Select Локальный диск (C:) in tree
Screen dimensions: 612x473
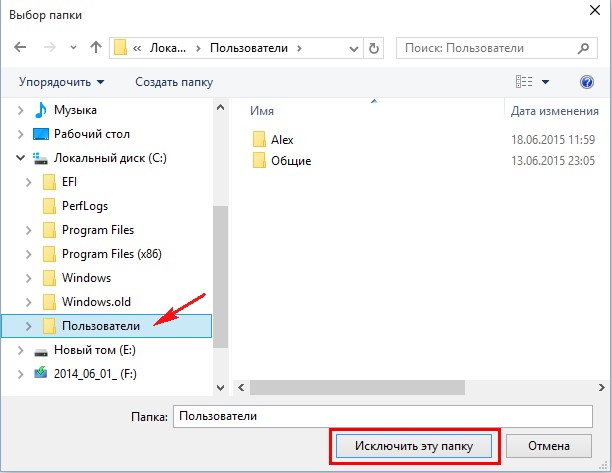(x=110, y=158)
